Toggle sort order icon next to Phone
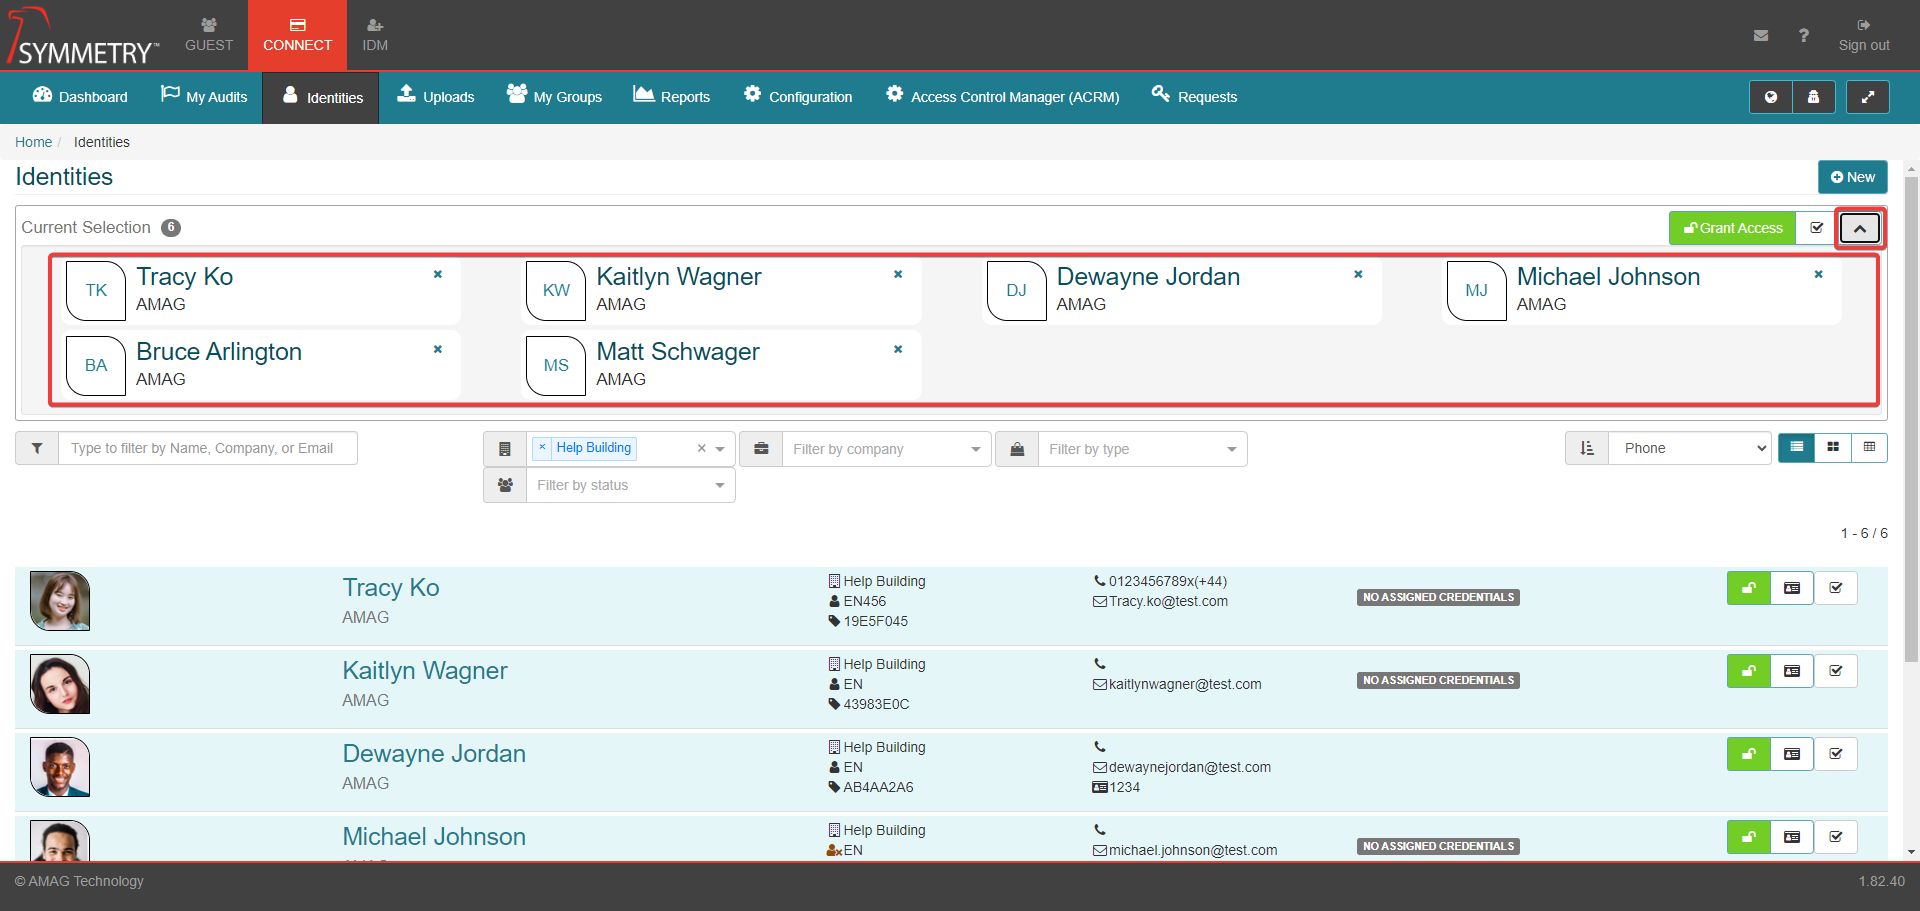 pos(1587,448)
